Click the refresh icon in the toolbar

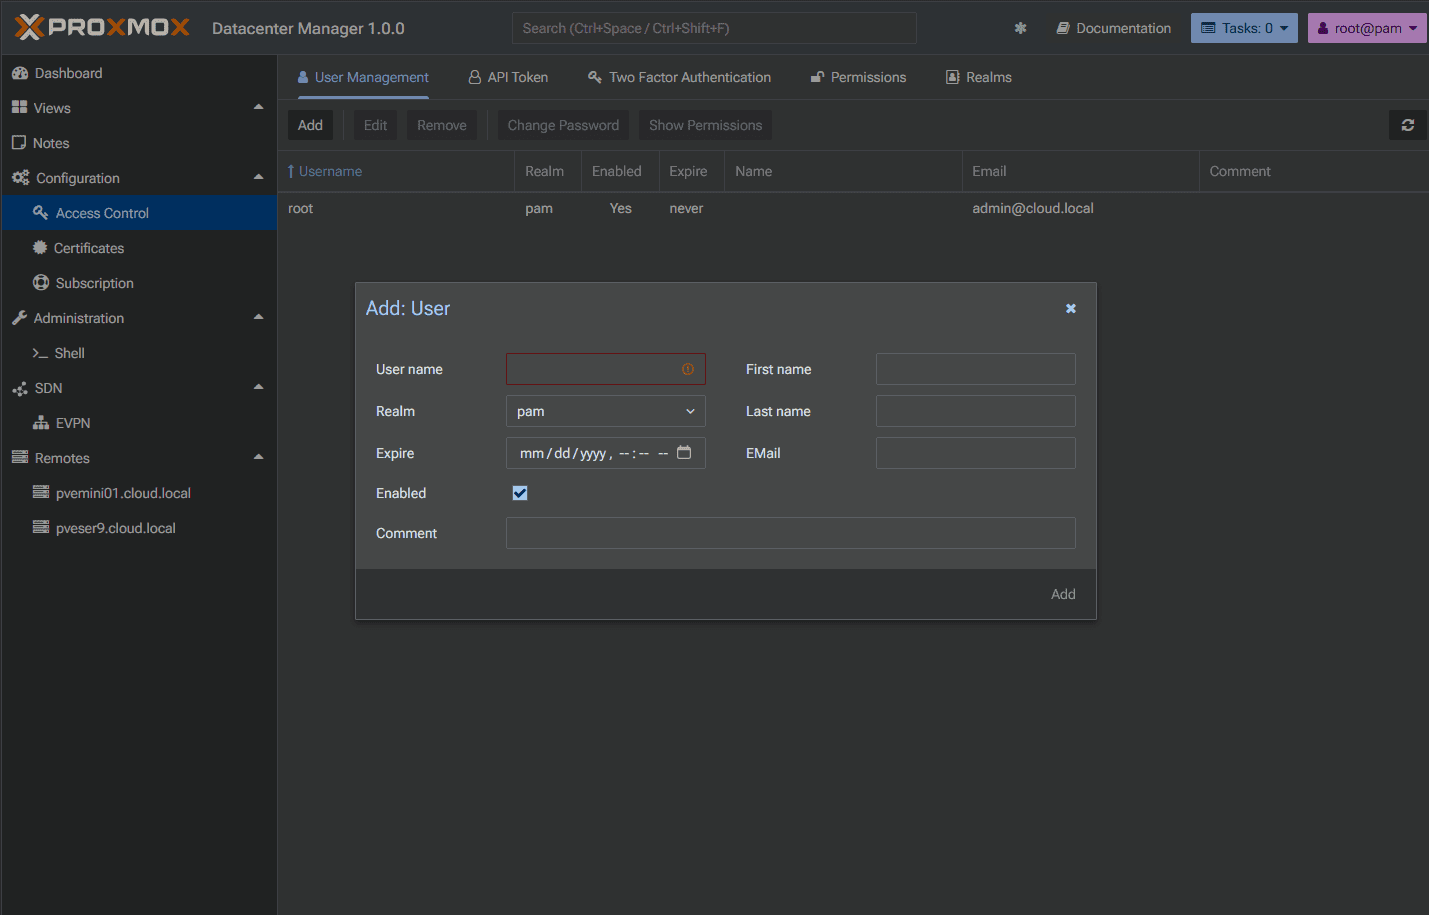click(x=1407, y=124)
